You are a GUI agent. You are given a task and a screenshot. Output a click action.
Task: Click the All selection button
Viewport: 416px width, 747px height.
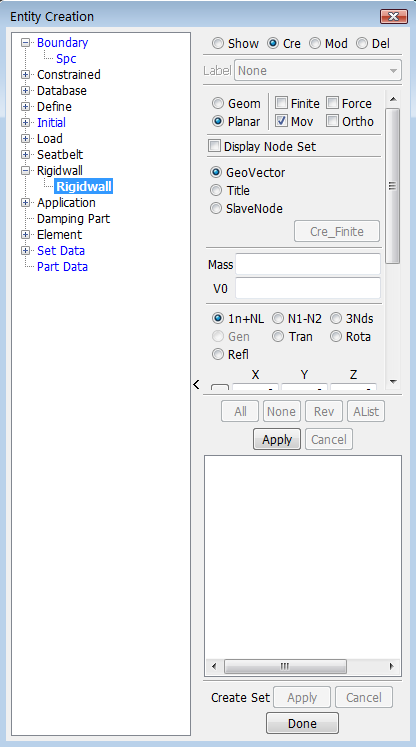(x=240, y=411)
